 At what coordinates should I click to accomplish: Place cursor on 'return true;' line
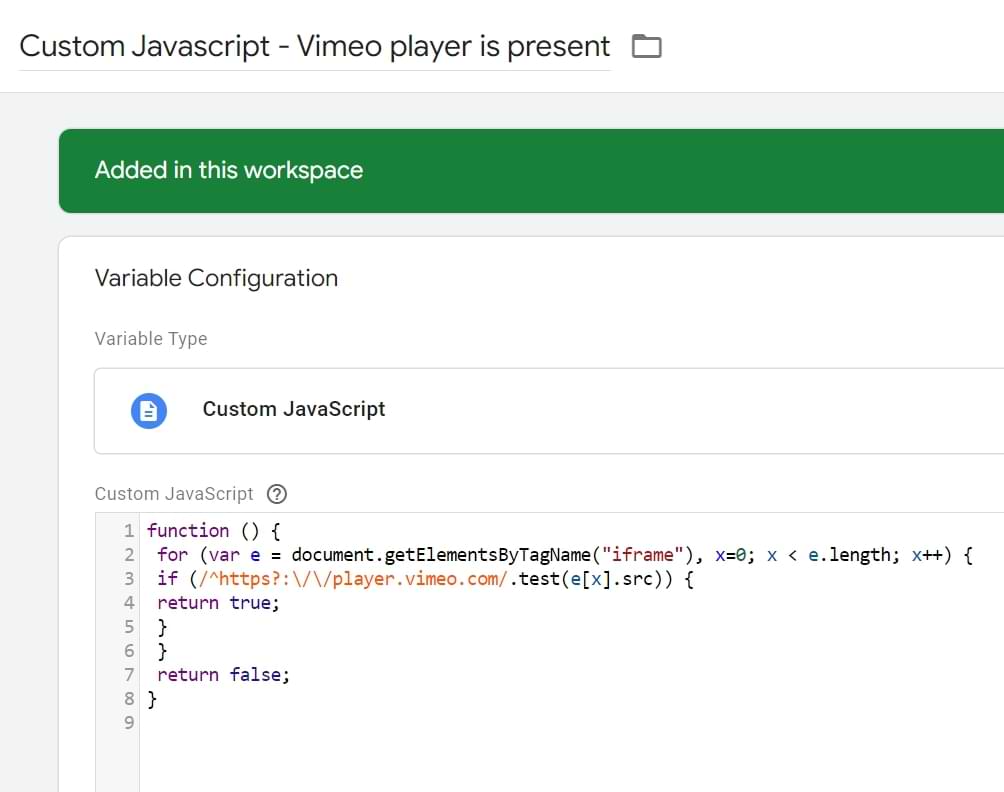(218, 603)
